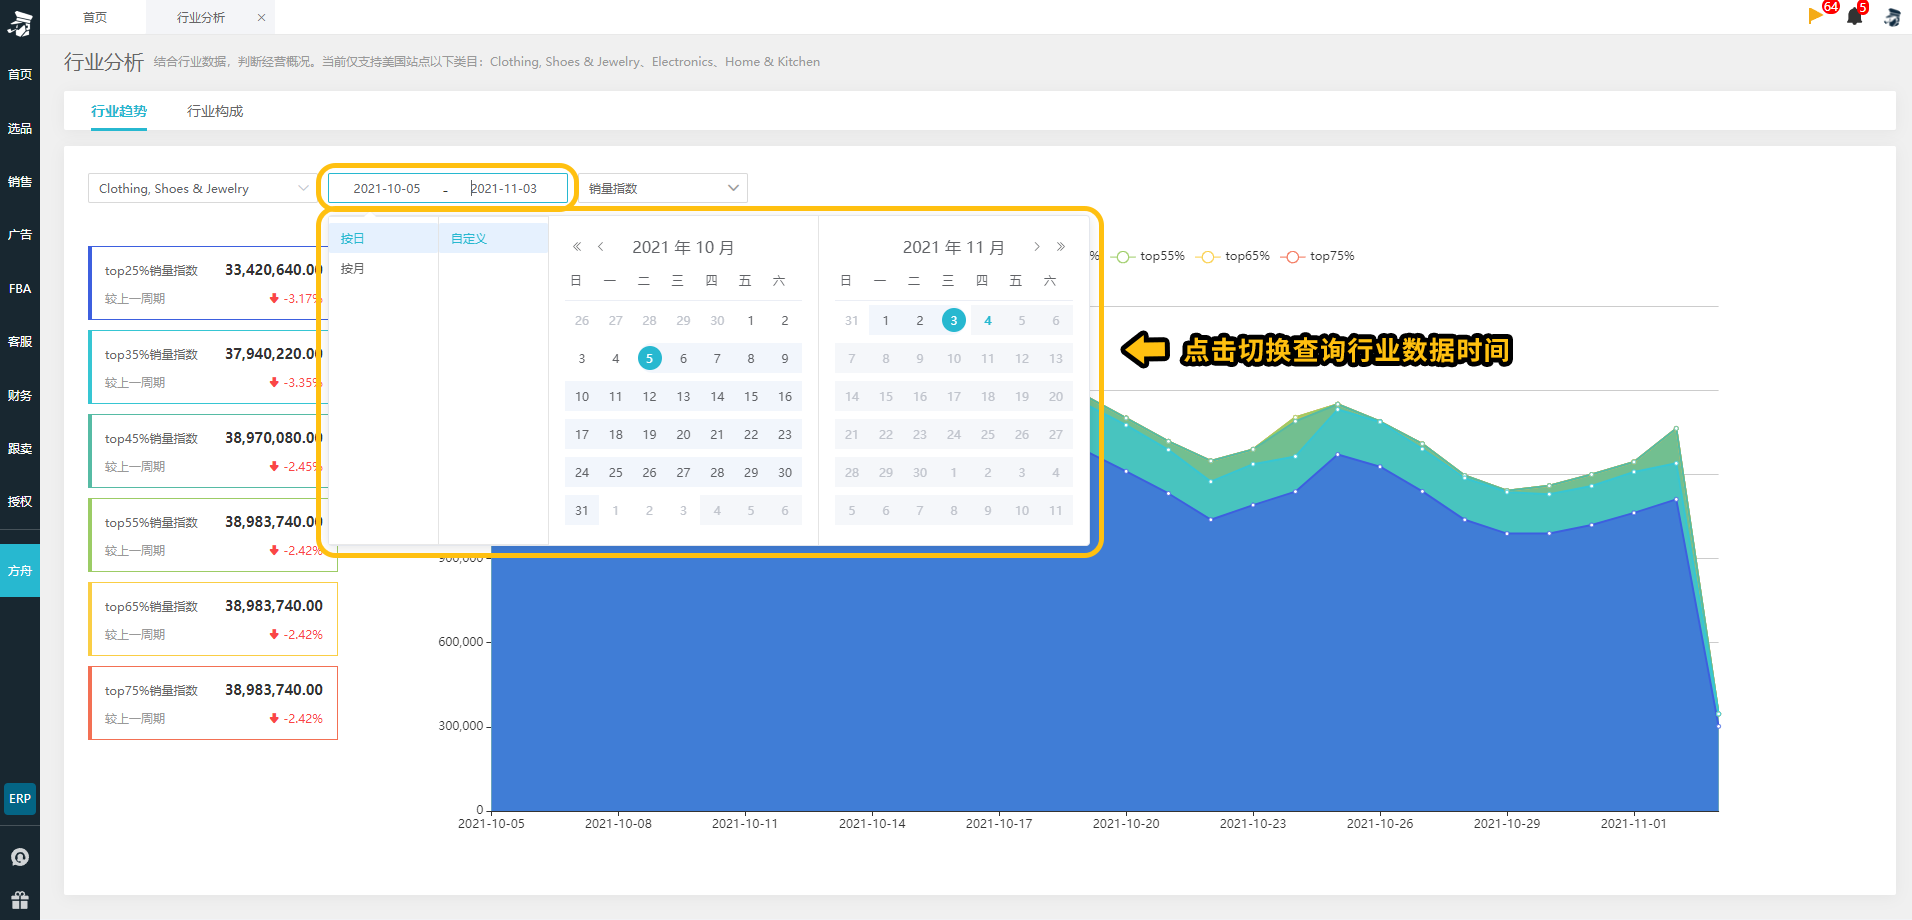Viewport: 1912px width, 920px height.
Task: Go to previous year in calendar
Action: [x=577, y=247]
